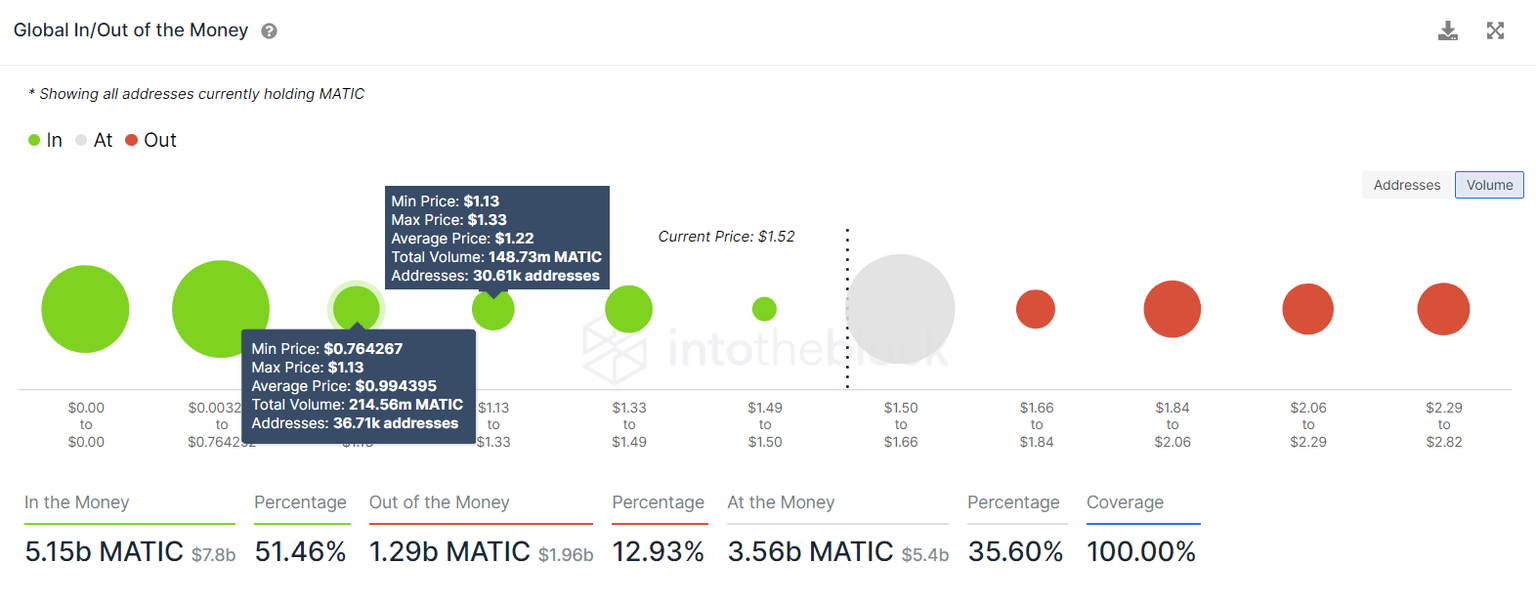Switch to the Volume view
This screenshot has width=1536, height=615.
coord(1489,185)
